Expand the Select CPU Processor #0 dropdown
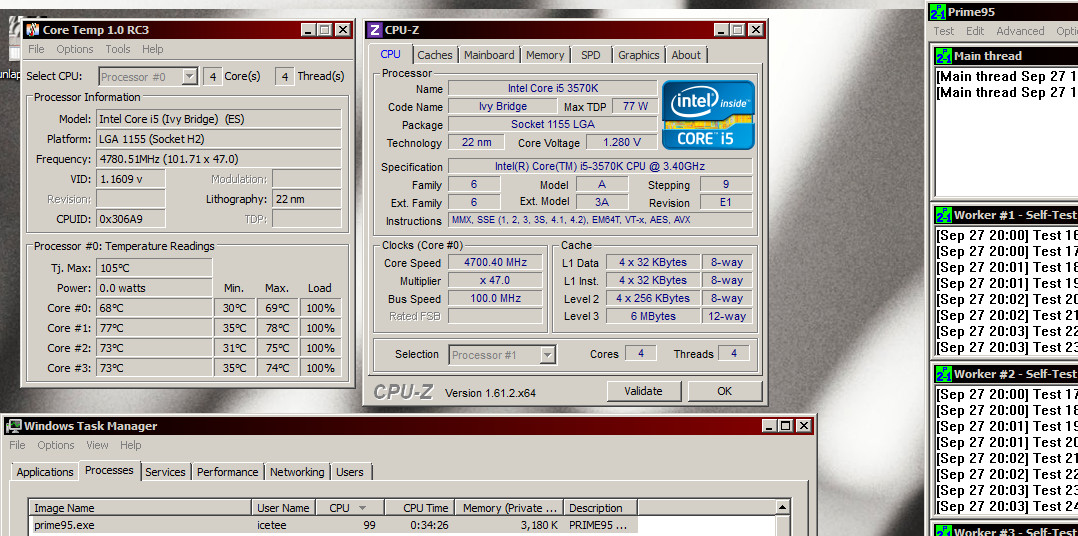Viewport: 1078px width, 536px height. (189, 77)
